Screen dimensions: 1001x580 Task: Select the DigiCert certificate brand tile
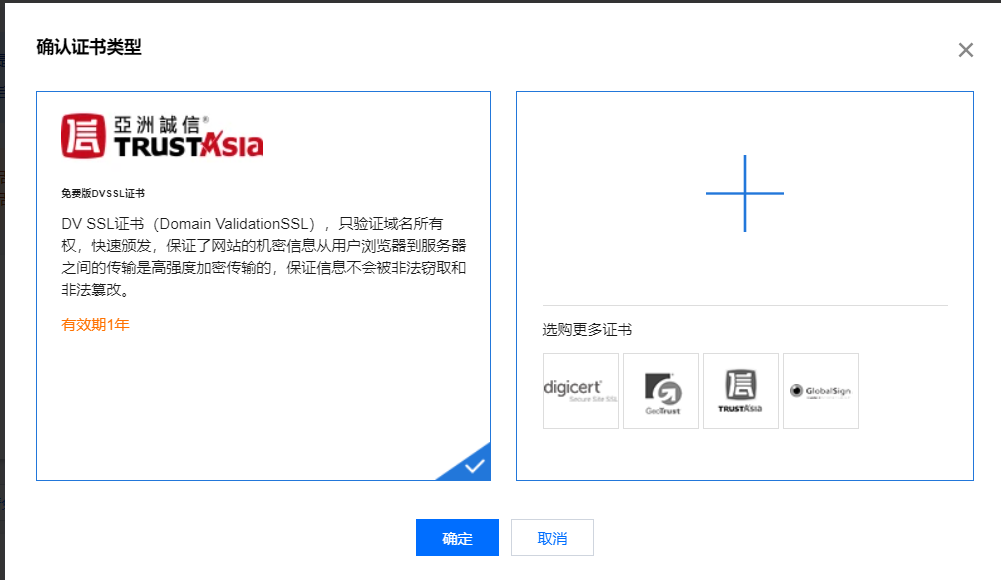coord(581,390)
